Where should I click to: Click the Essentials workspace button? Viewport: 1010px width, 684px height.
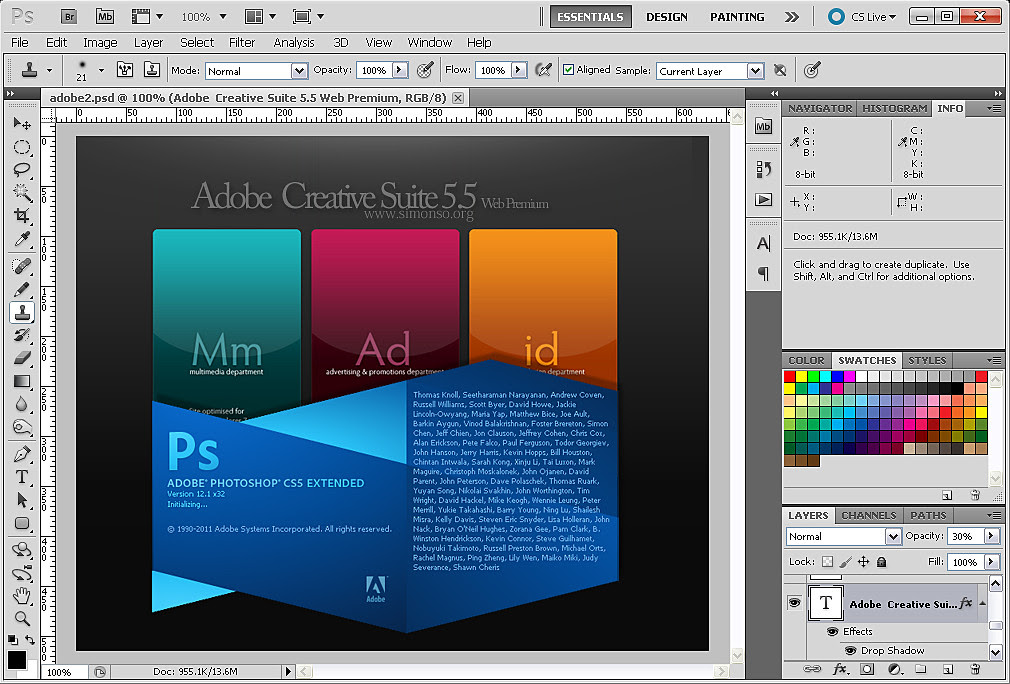tap(590, 17)
